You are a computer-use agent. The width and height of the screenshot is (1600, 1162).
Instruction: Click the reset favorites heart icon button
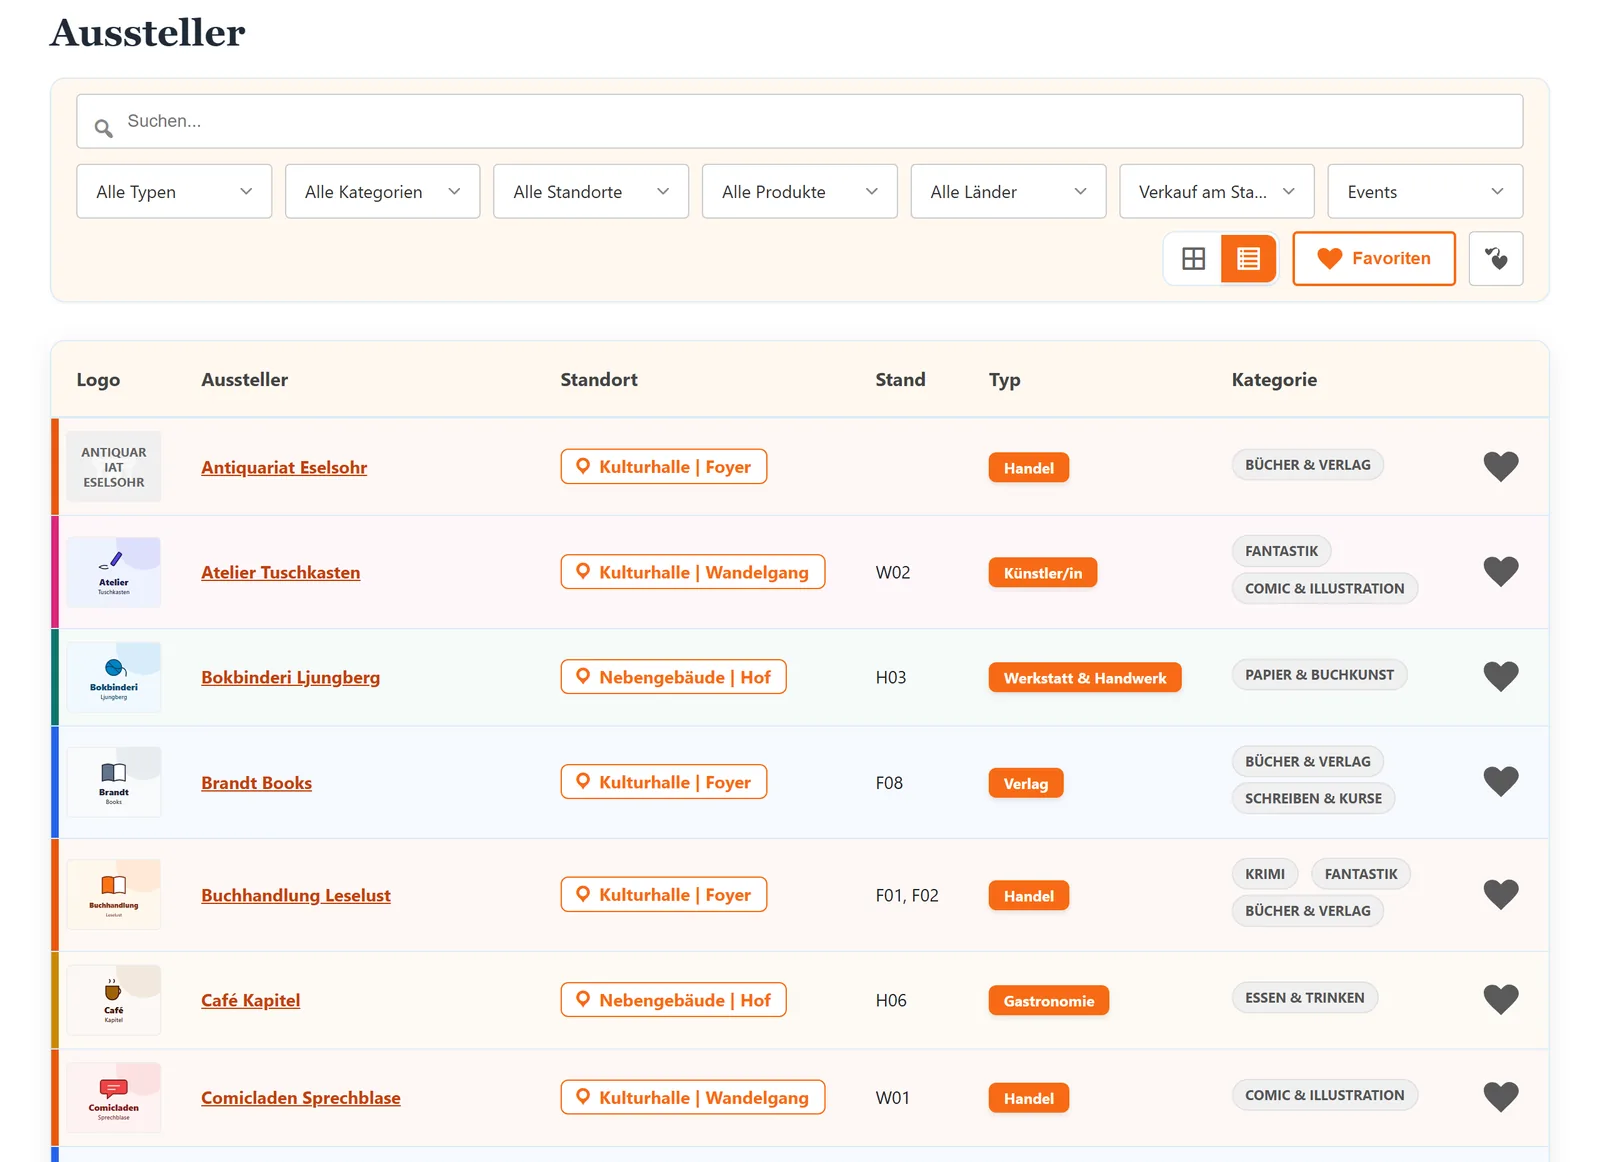click(1496, 259)
